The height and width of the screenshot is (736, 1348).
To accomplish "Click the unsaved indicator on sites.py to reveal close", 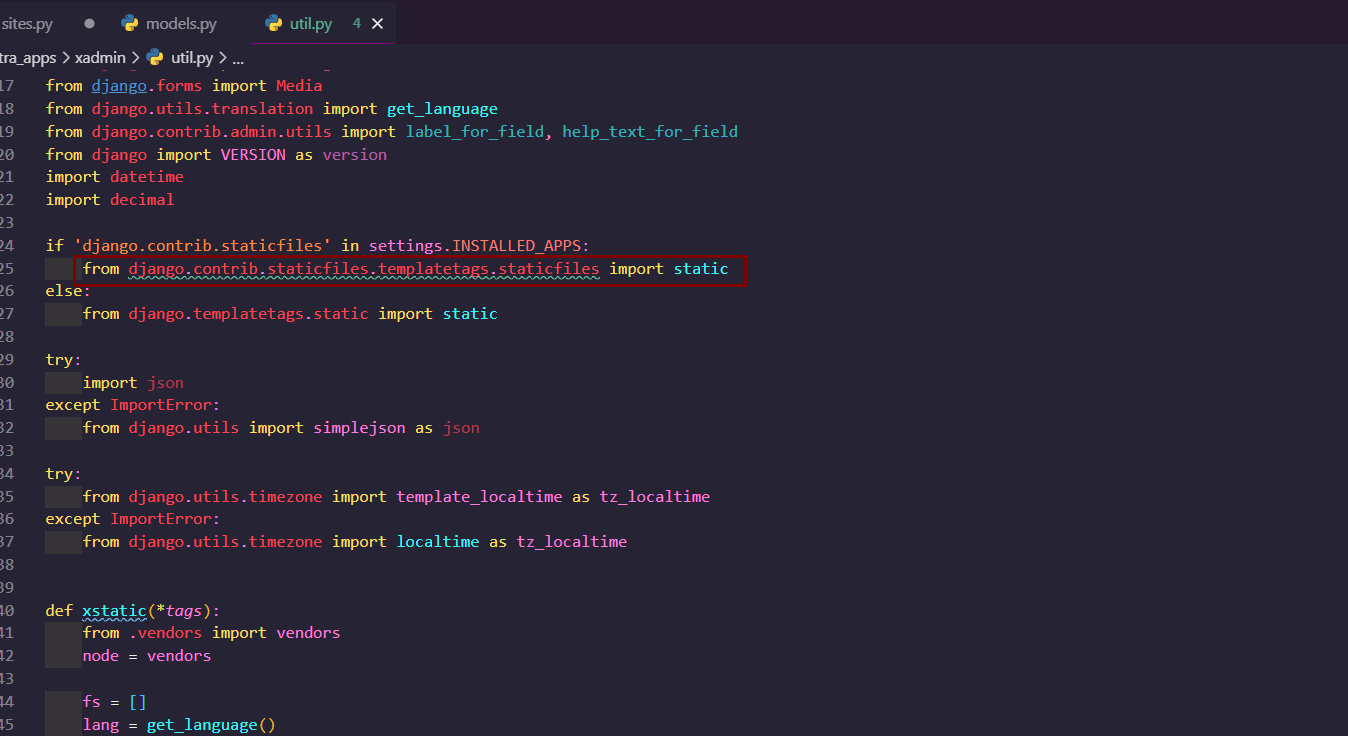I will (x=89, y=23).
